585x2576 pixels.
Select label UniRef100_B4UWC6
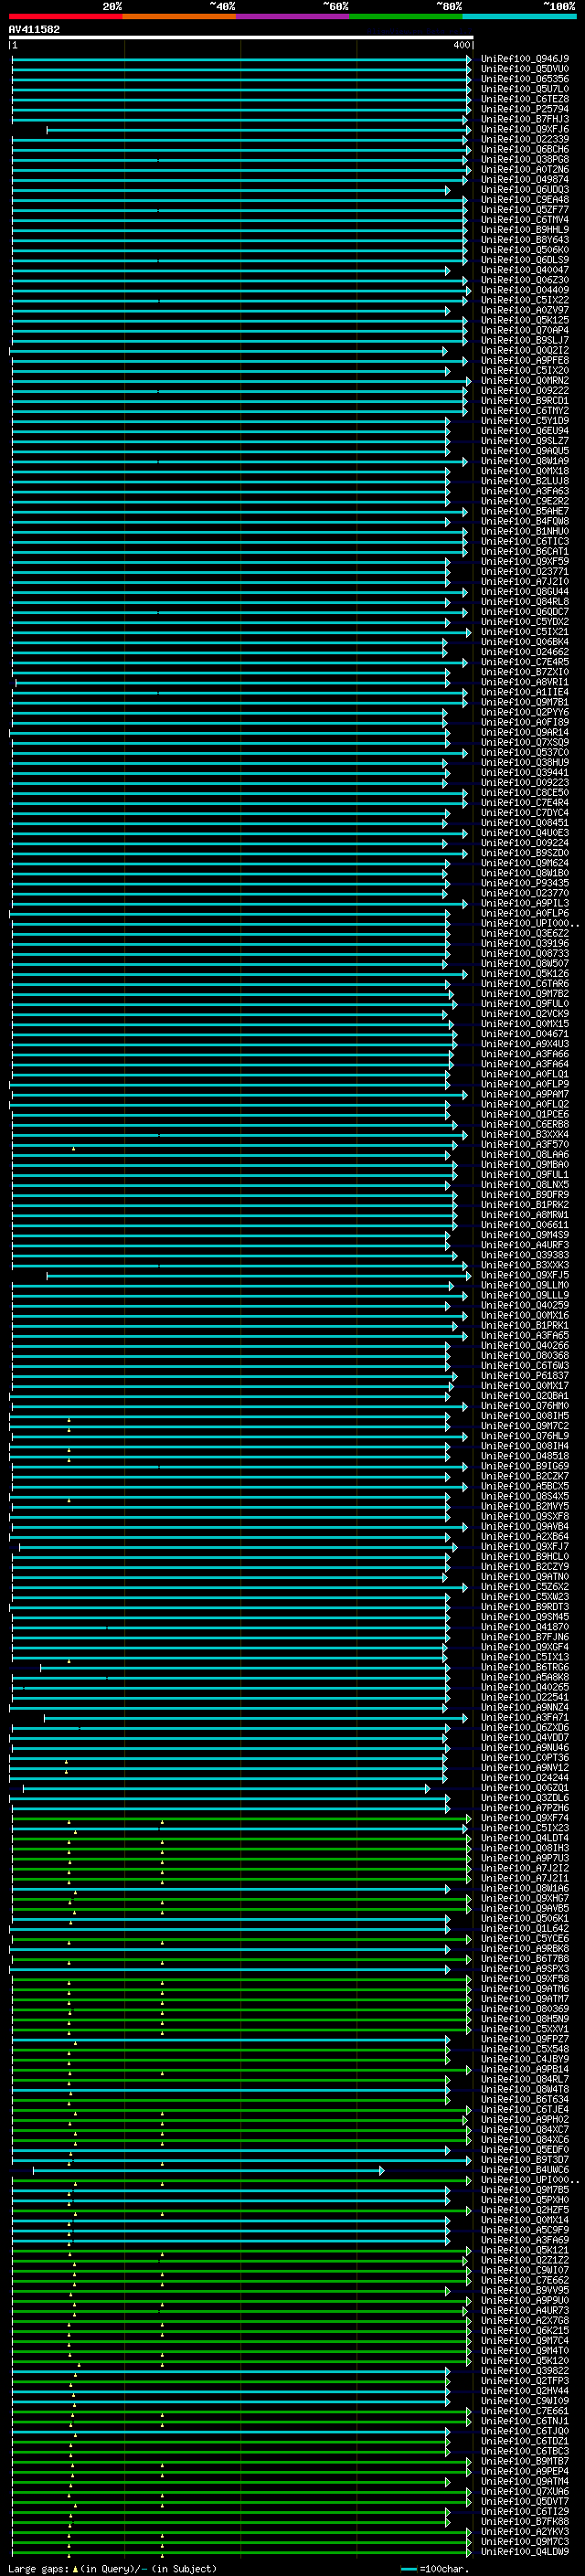(525, 2170)
